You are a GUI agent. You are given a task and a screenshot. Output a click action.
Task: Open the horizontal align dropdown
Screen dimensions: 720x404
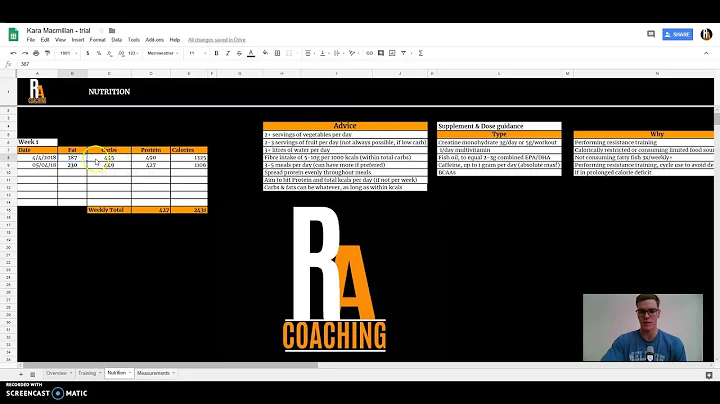310,53
